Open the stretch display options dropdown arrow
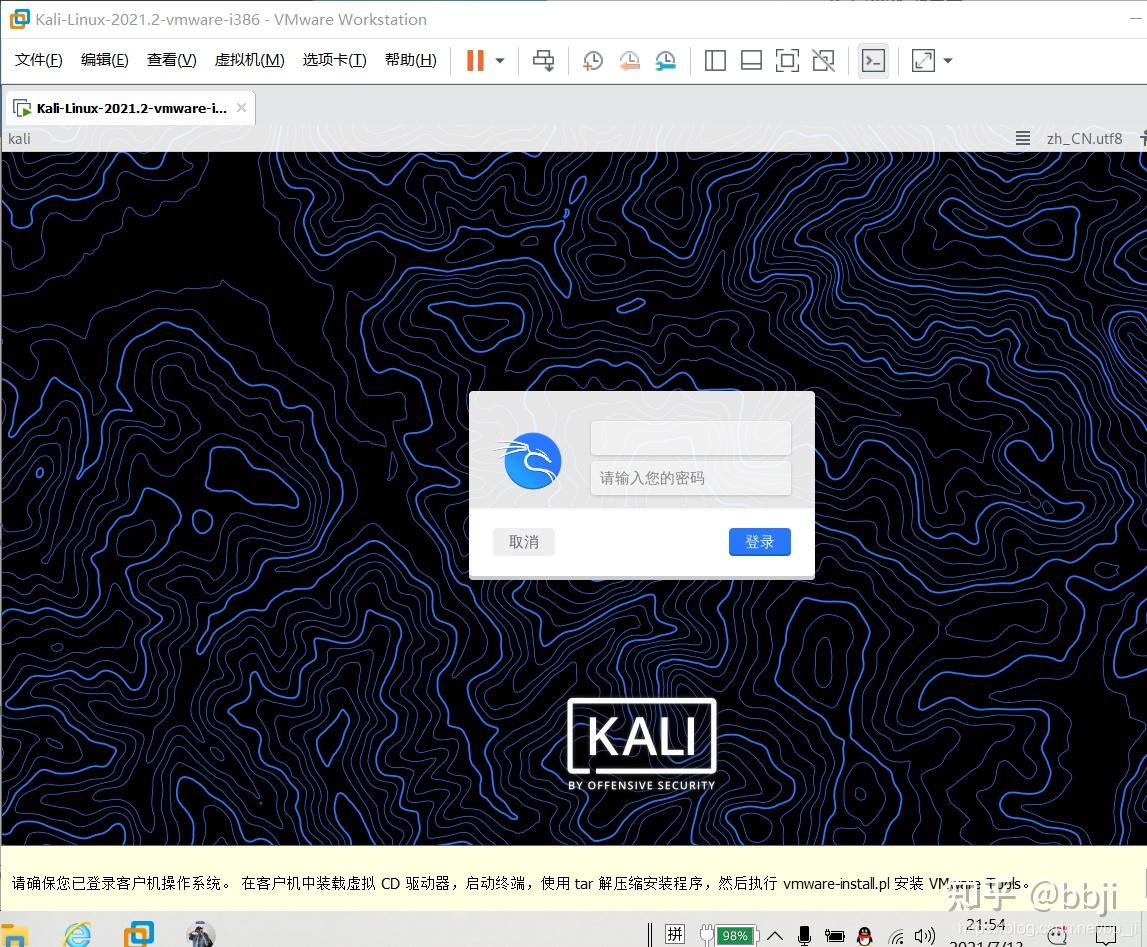The height and width of the screenshot is (947, 1147). 948,61
